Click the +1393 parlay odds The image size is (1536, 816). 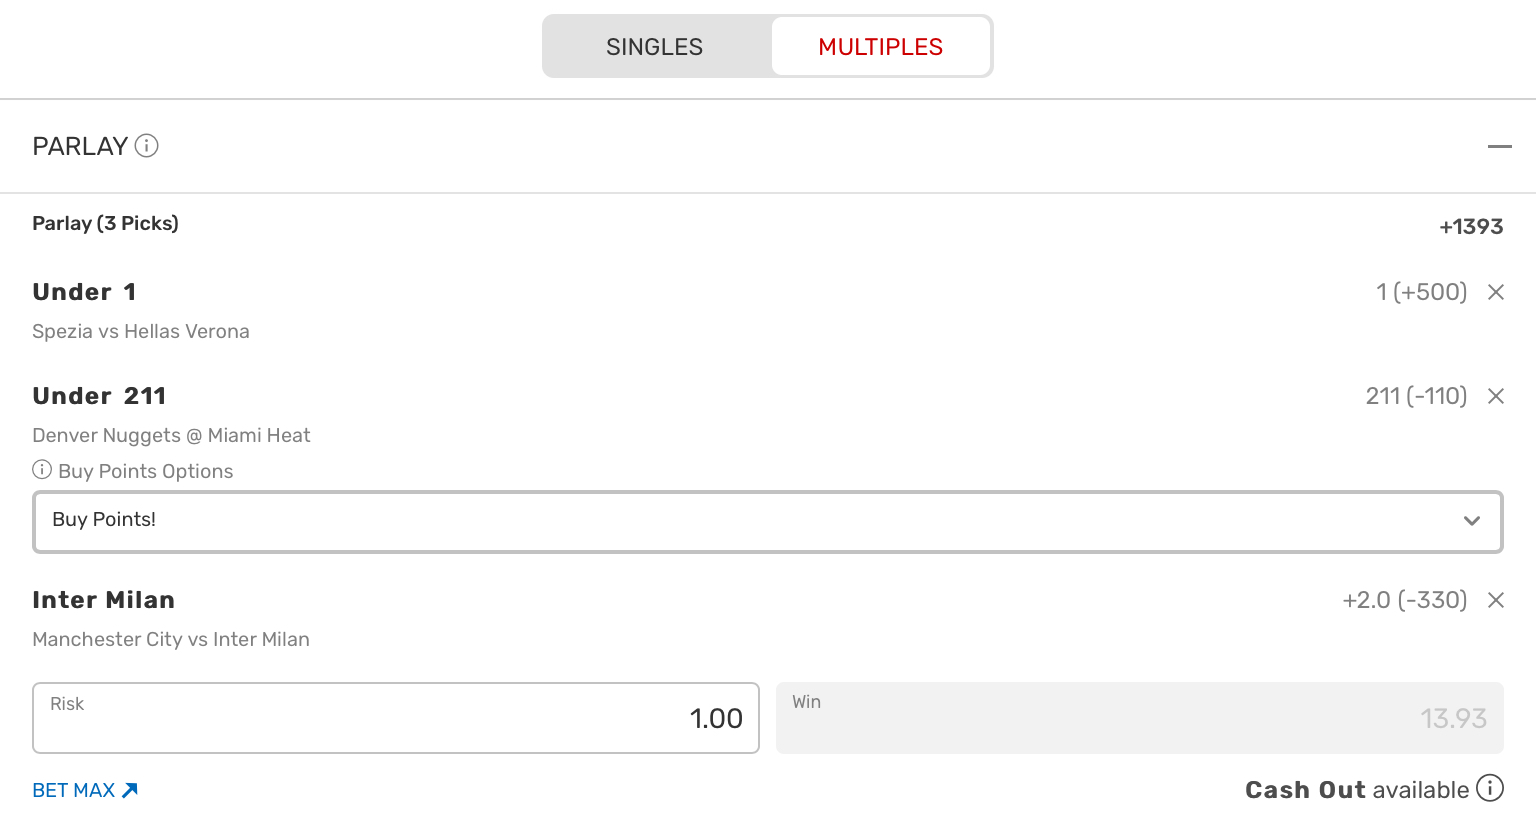pyautogui.click(x=1471, y=227)
